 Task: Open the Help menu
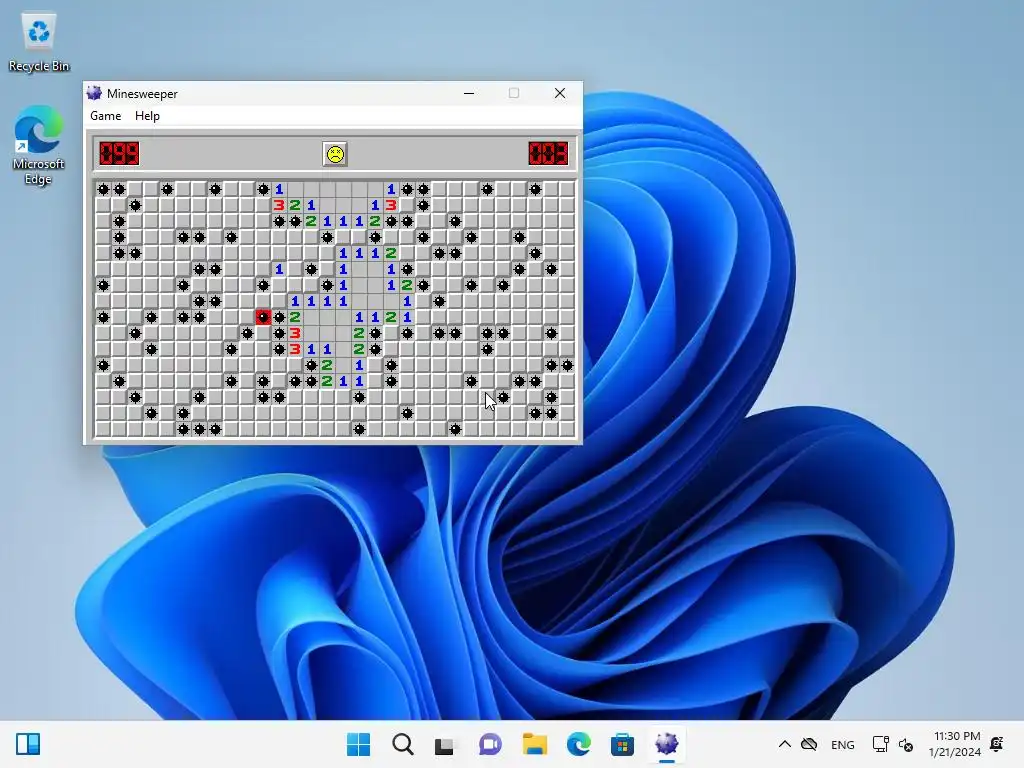click(148, 116)
